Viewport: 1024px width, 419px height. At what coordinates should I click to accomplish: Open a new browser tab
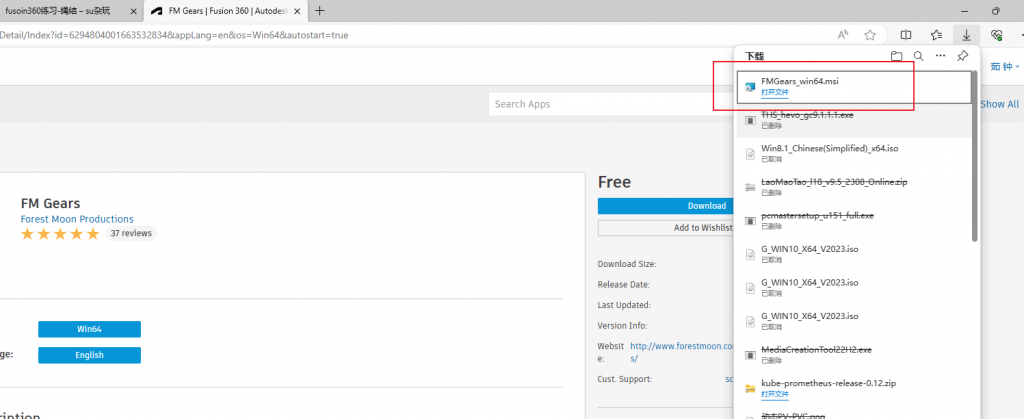[x=320, y=11]
